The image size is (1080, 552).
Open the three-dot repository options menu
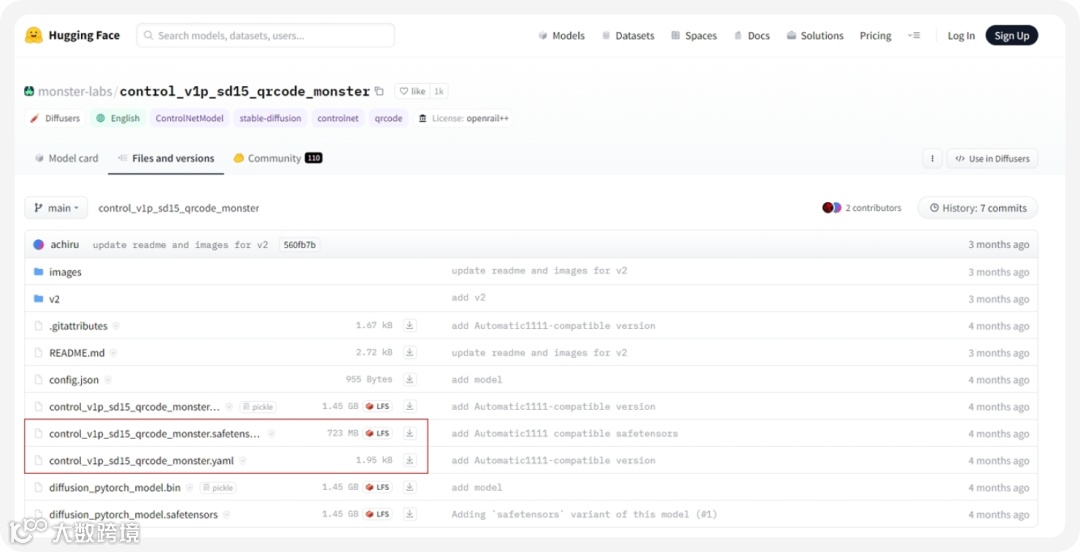point(932,159)
